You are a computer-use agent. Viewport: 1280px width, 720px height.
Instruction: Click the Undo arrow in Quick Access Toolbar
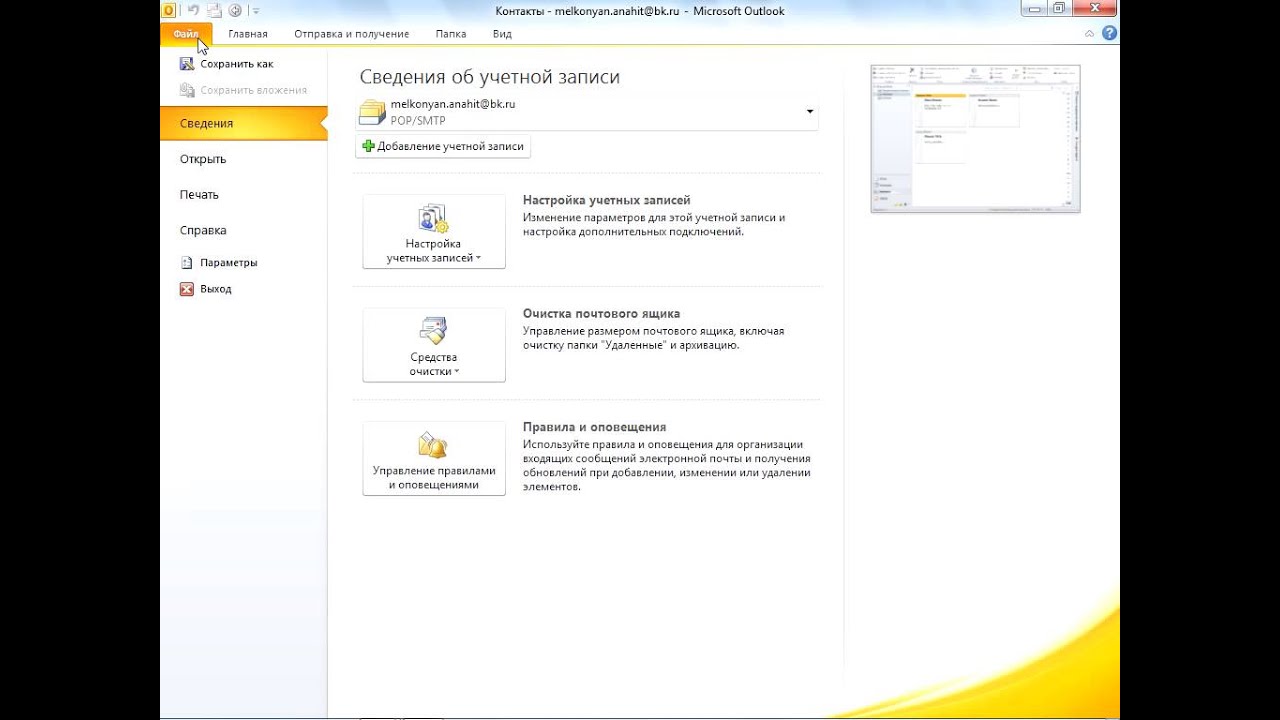[x=193, y=10]
